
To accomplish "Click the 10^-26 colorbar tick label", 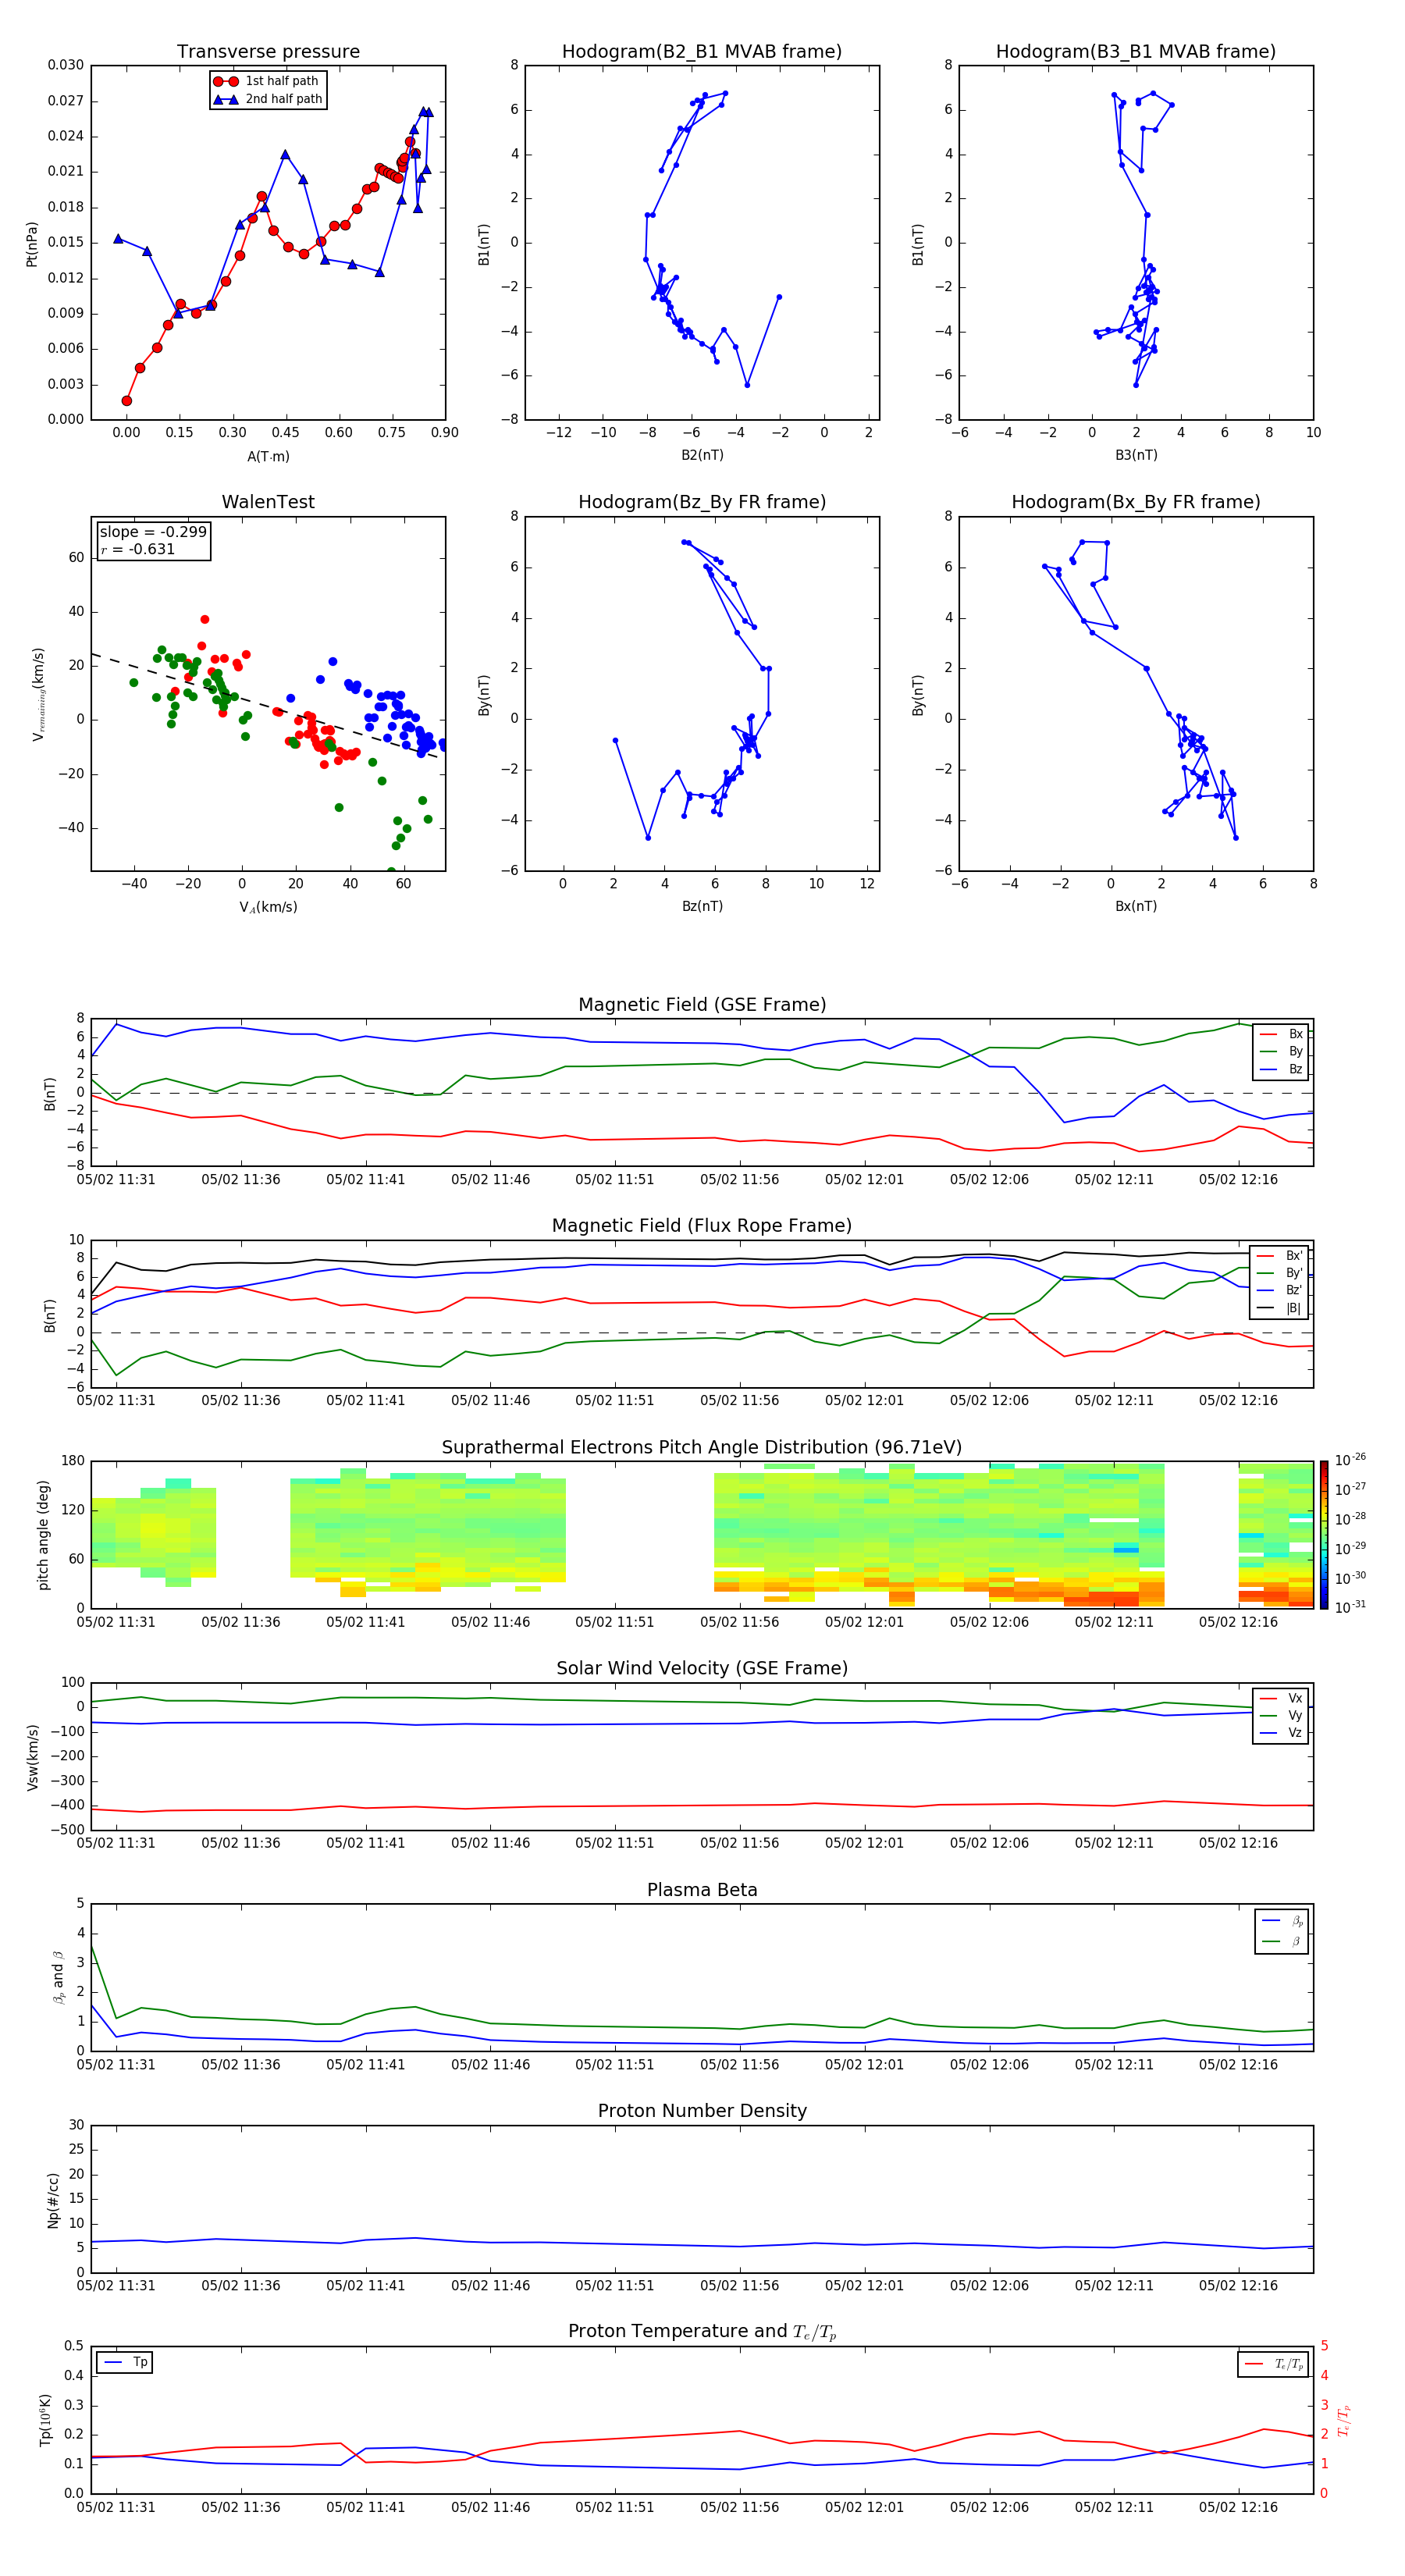I will (1350, 1460).
